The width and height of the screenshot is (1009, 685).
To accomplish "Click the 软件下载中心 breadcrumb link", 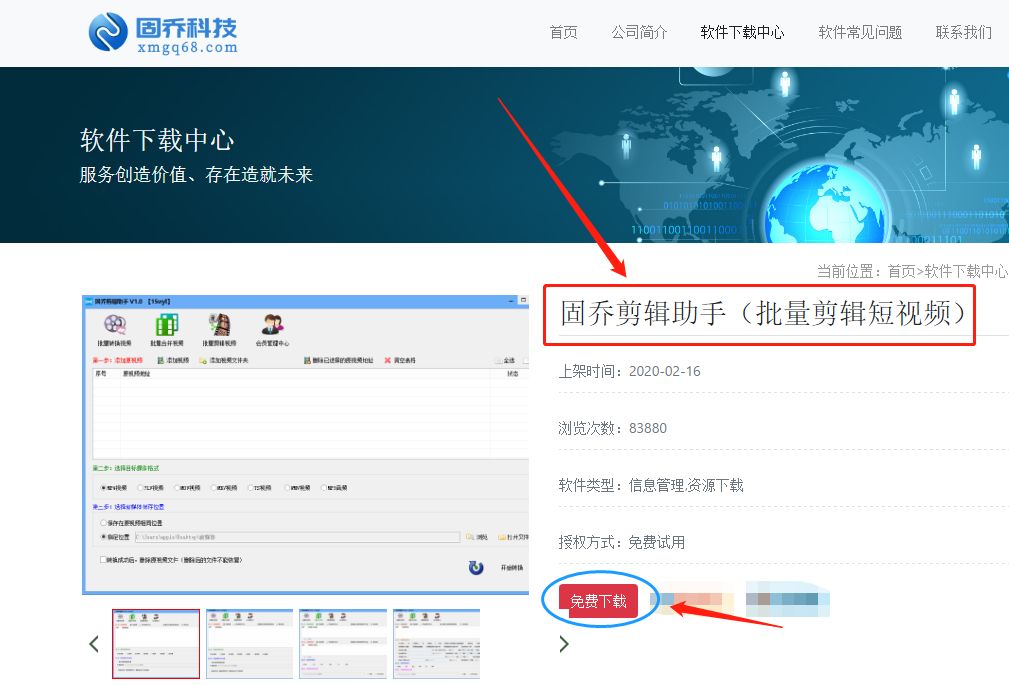I will 965,271.
